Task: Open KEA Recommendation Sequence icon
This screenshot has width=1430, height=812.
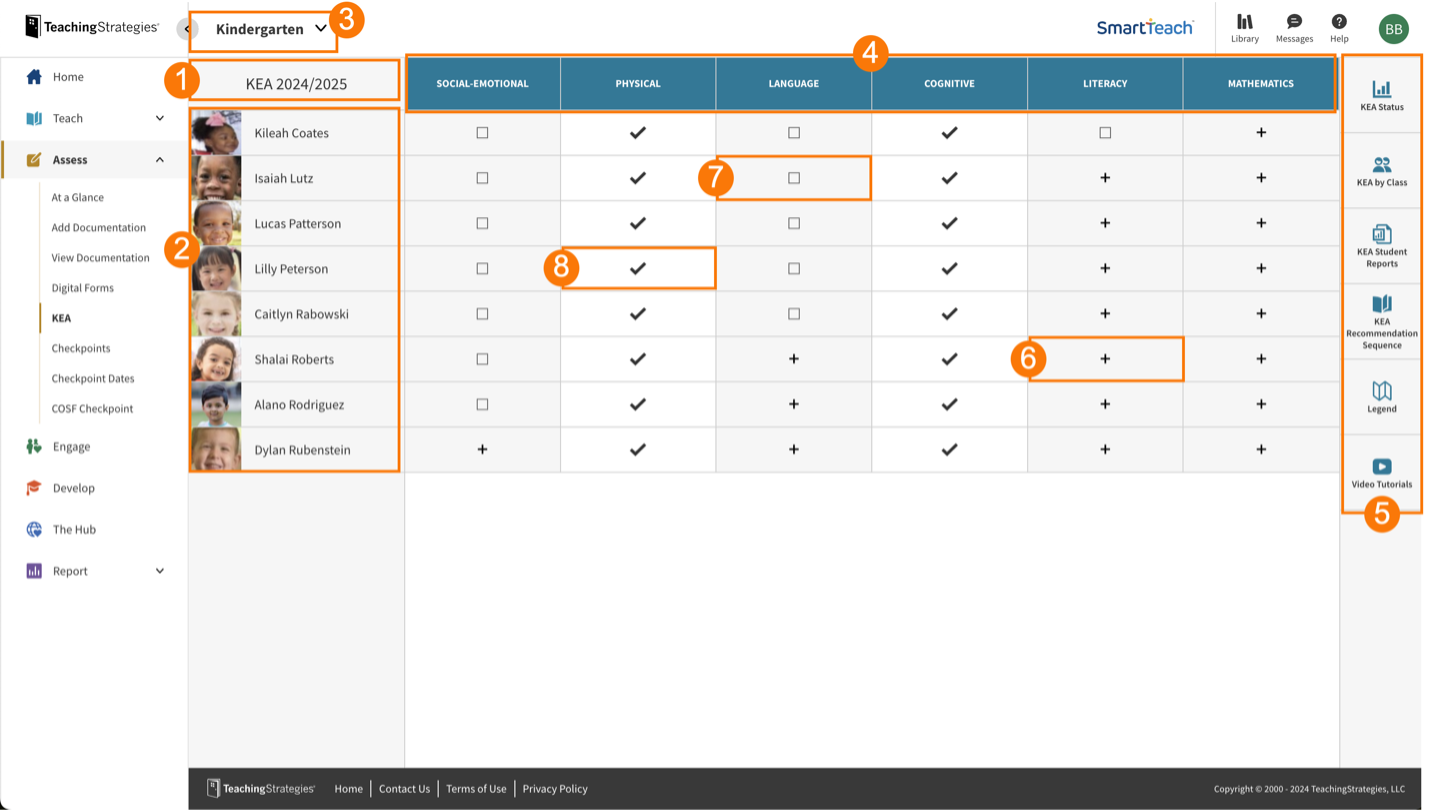Action: point(1381,305)
